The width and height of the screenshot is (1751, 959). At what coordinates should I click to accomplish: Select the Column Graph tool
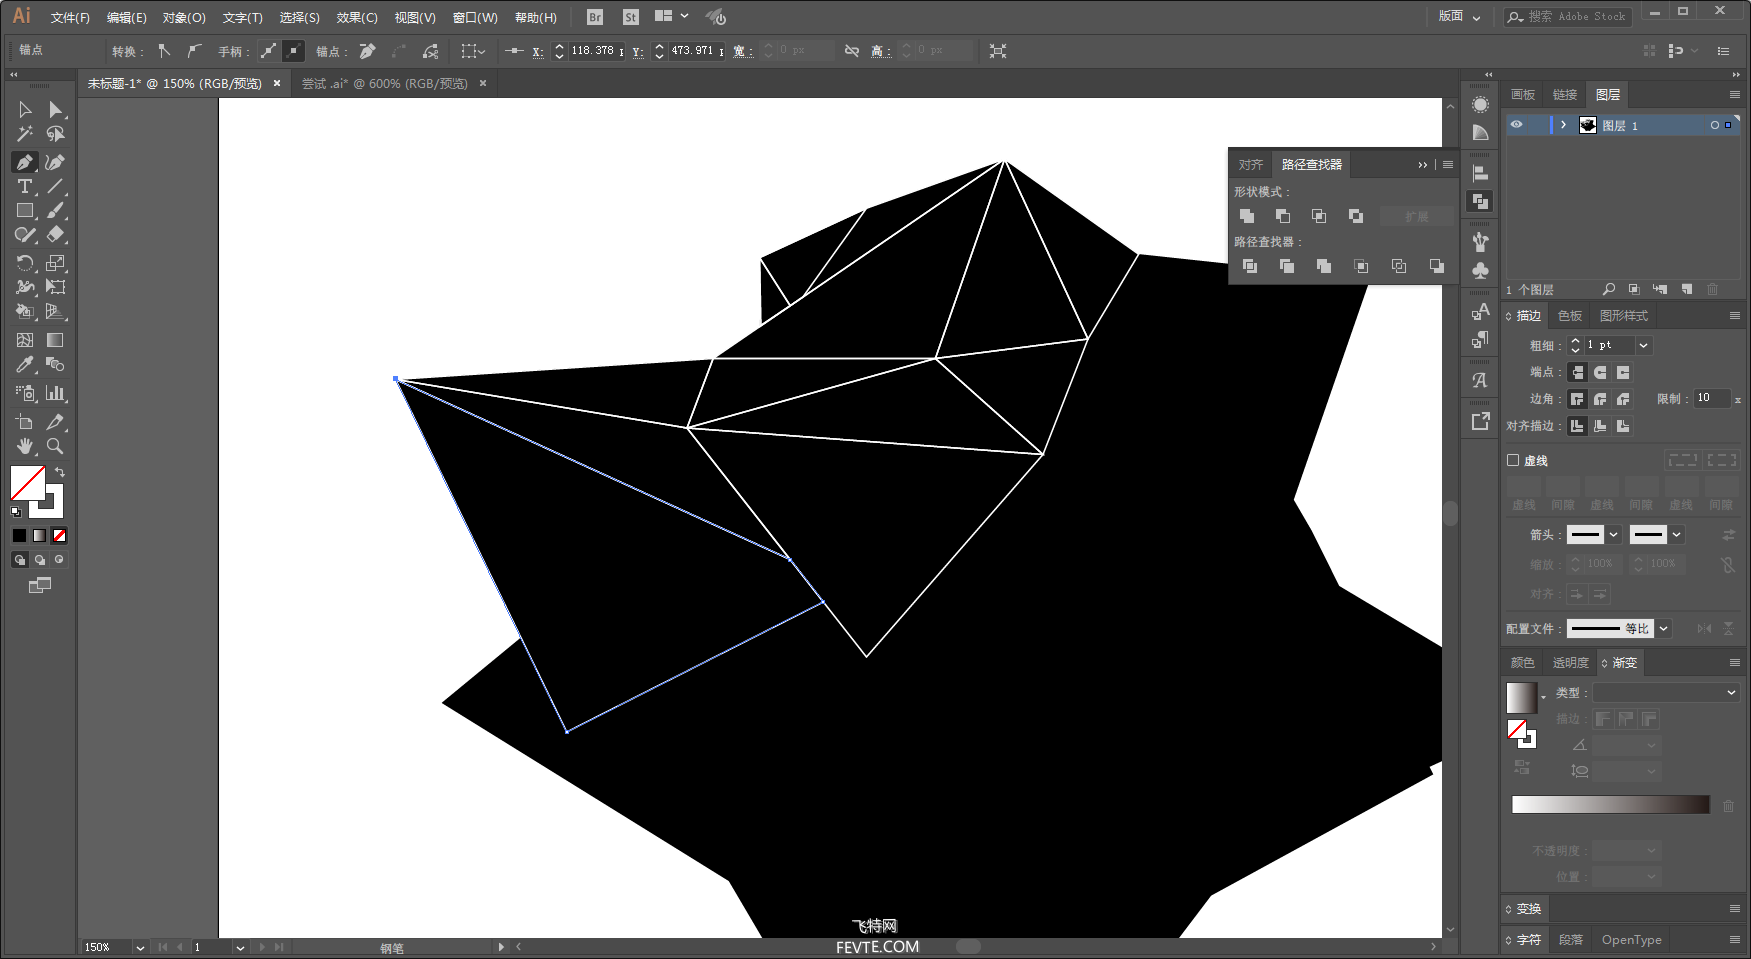point(56,393)
